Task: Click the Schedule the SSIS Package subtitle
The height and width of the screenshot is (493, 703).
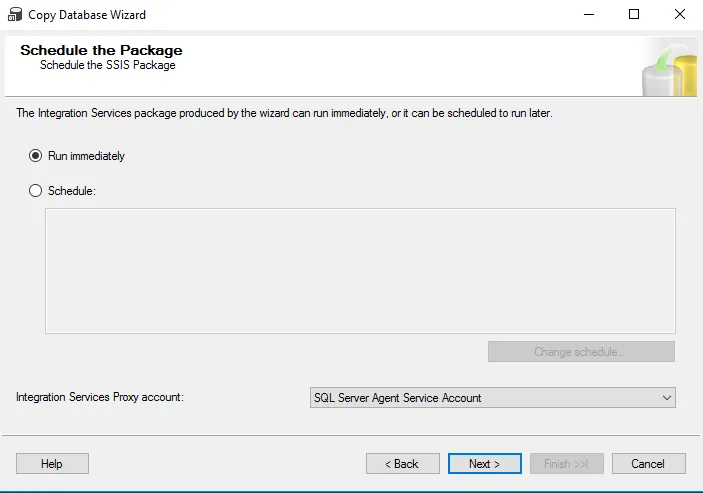Action: point(107,66)
